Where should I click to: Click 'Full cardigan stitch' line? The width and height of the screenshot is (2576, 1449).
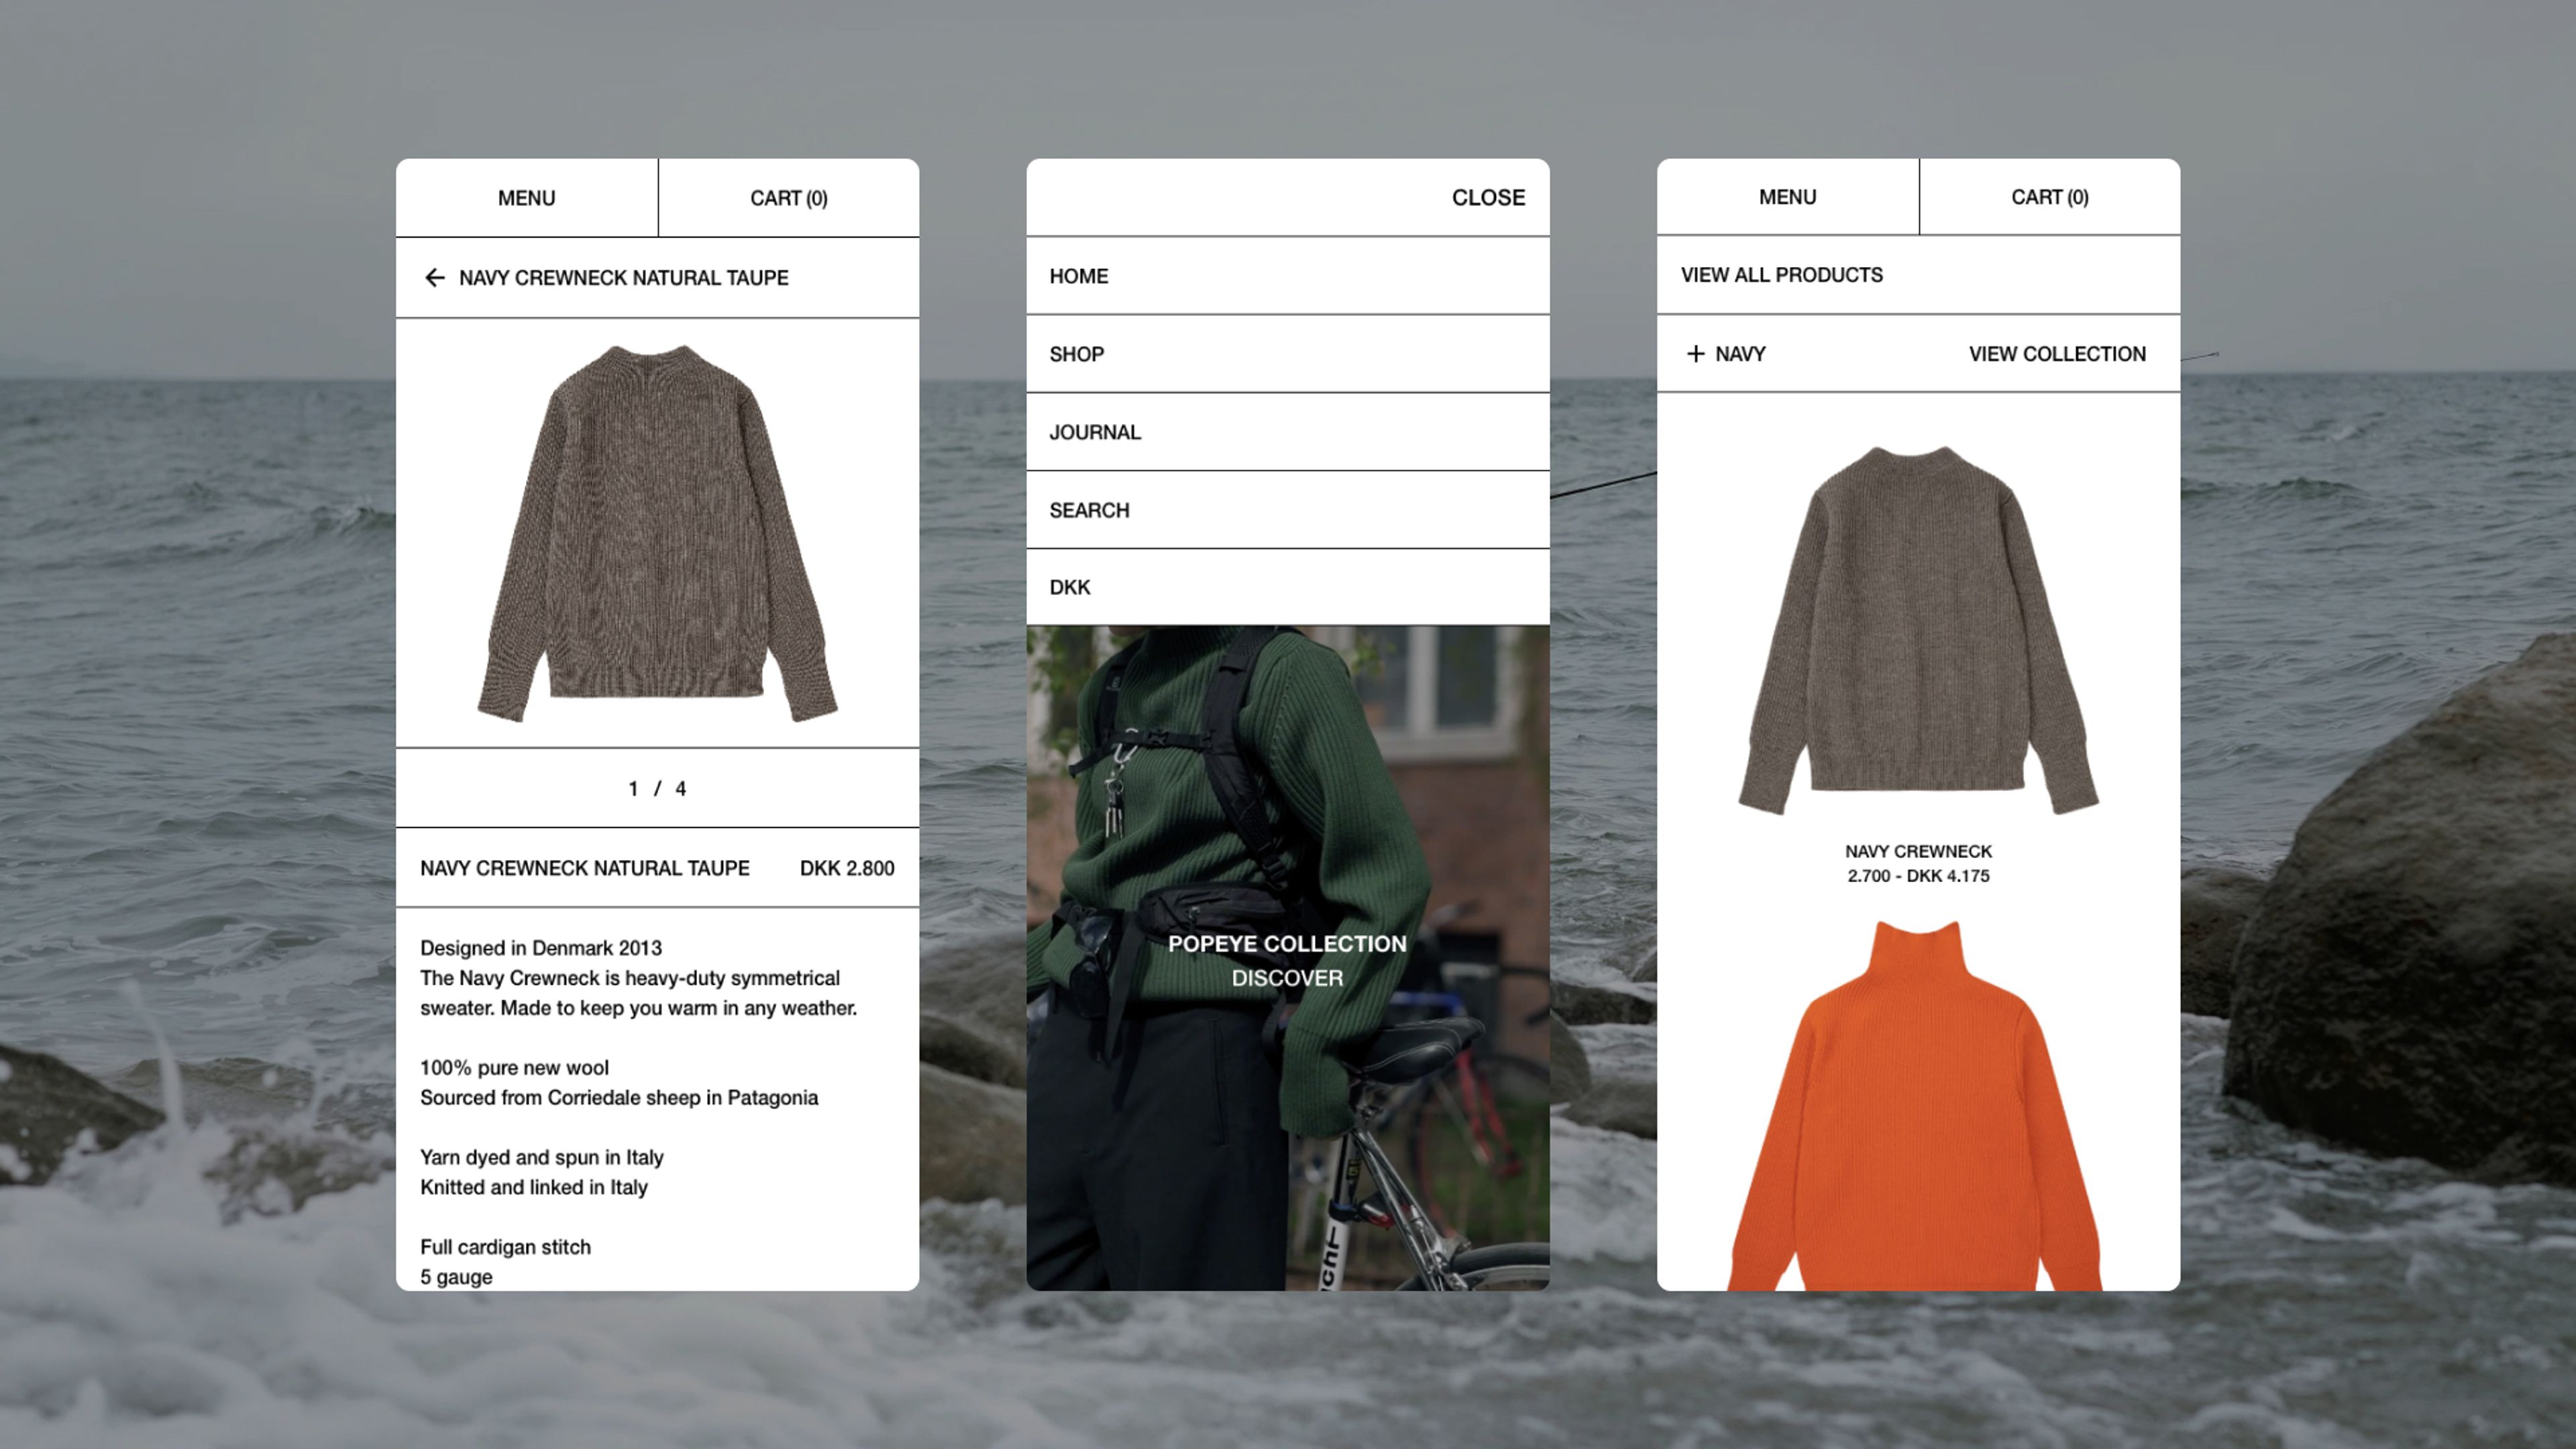(x=505, y=1248)
